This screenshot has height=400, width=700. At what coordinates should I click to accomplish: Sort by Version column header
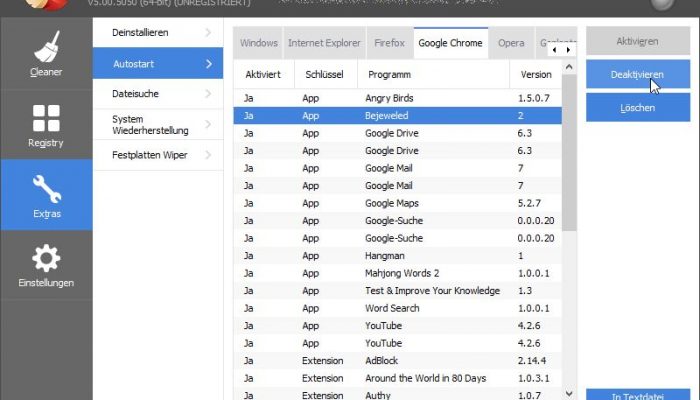coord(536,75)
